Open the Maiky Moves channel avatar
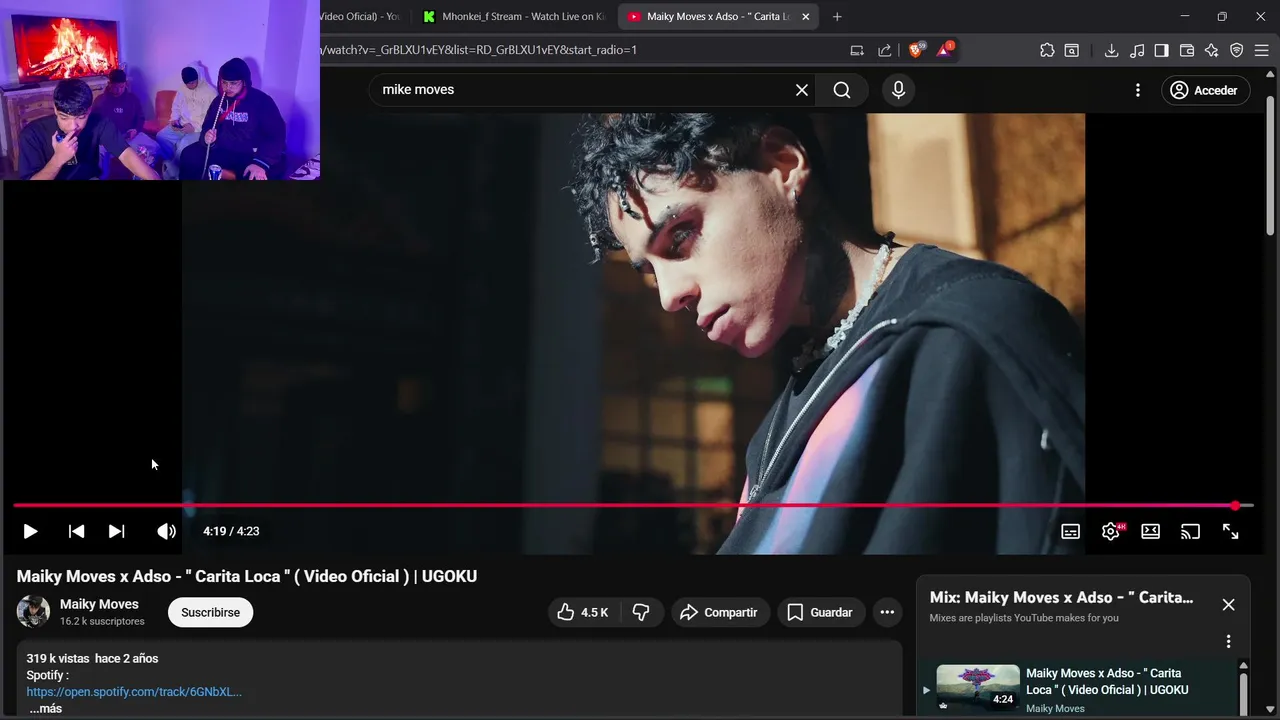Screen dimensions: 1280x720 (x=33, y=612)
